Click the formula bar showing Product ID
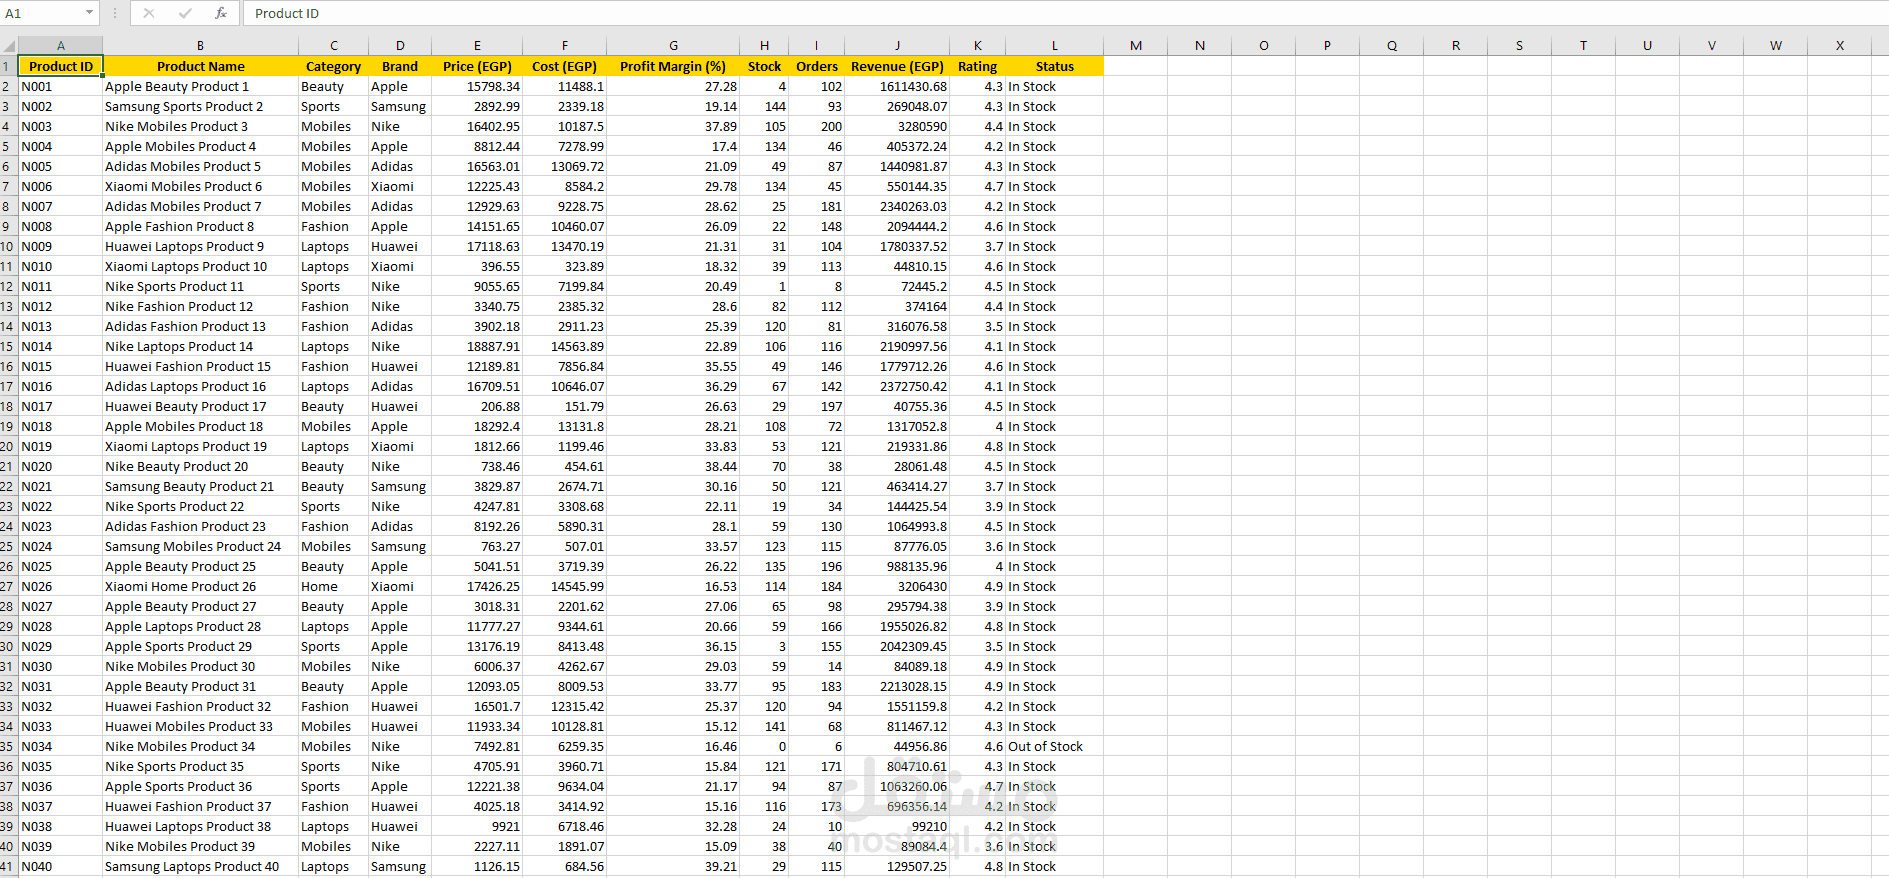This screenshot has height=878, width=1889. point(1066,13)
